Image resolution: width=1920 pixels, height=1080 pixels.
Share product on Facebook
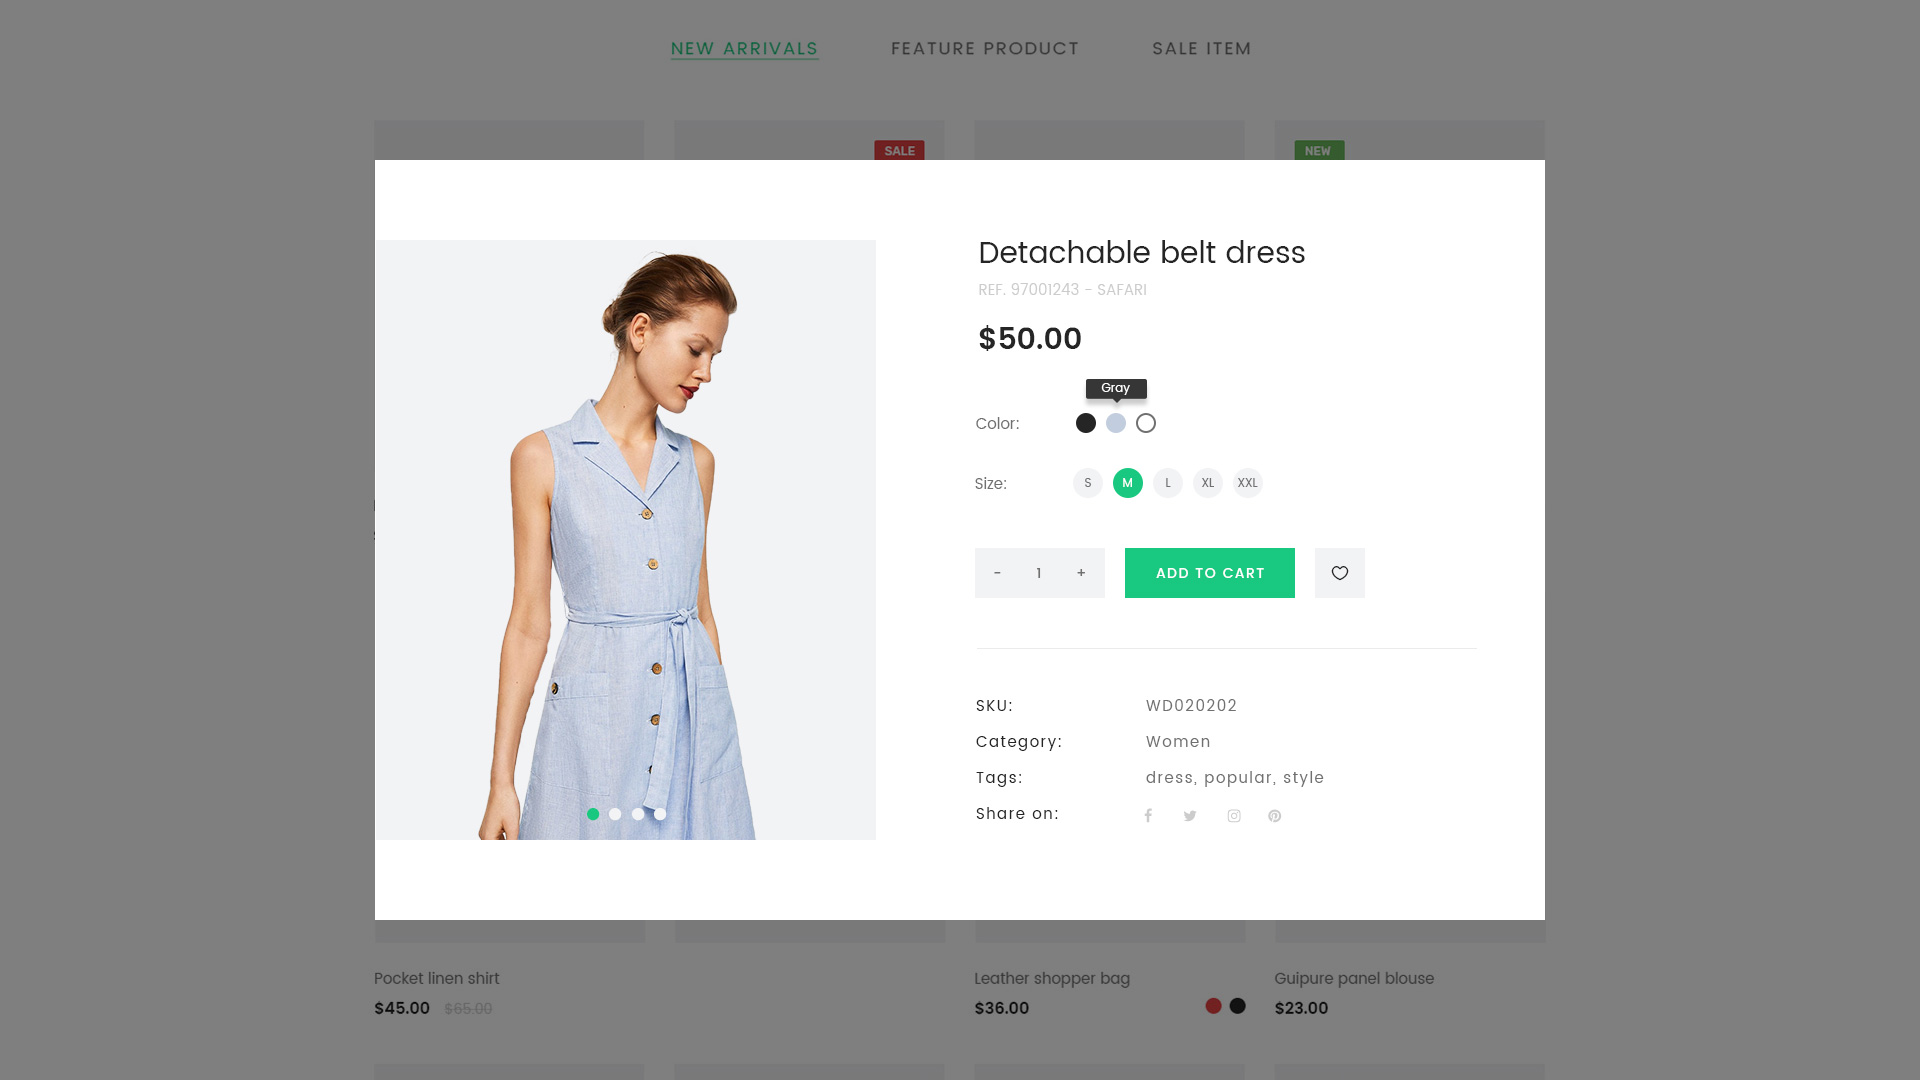click(1148, 816)
